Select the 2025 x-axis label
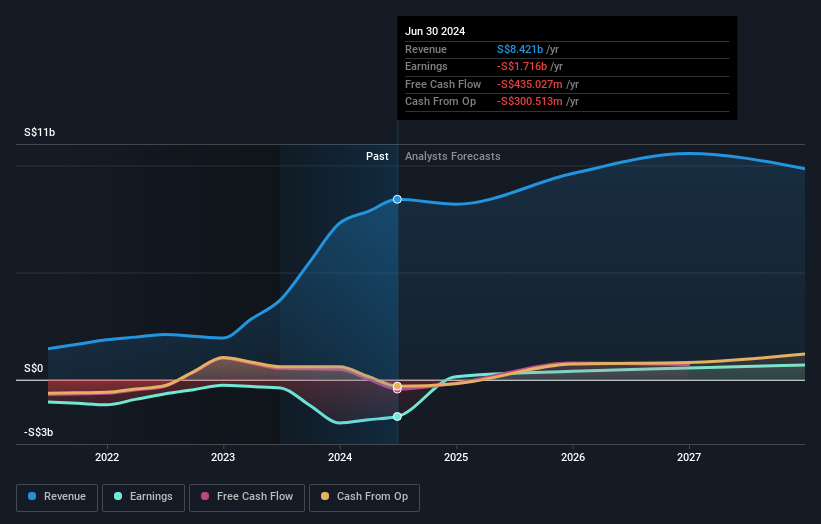 coord(456,458)
